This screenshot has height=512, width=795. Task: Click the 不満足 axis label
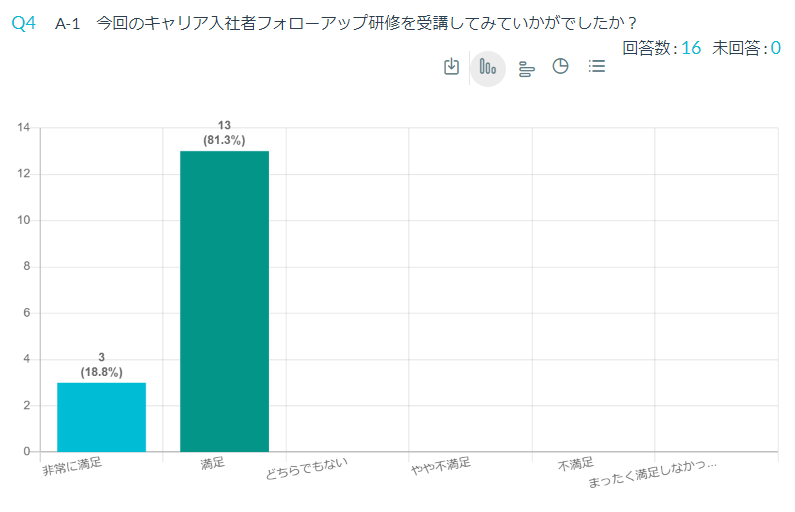coord(575,464)
